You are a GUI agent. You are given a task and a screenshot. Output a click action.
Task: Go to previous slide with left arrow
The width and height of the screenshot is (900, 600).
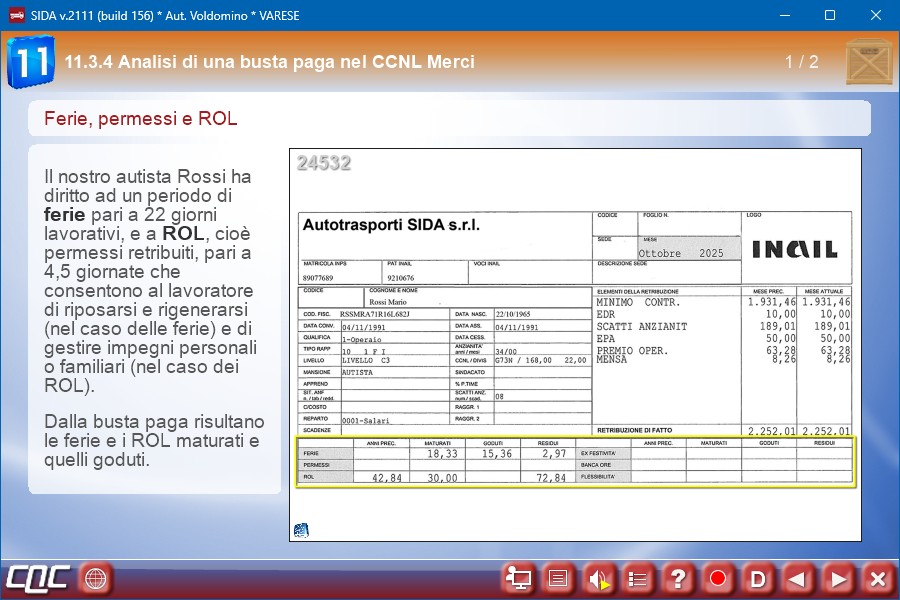(798, 578)
